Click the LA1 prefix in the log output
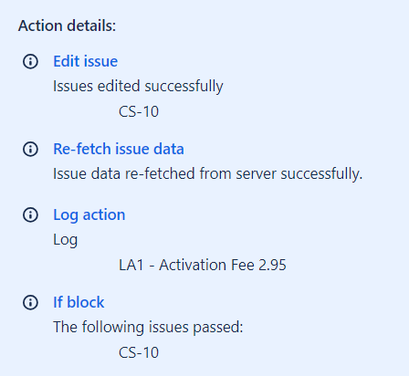The height and width of the screenshot is (376, 409). [131, 265]
